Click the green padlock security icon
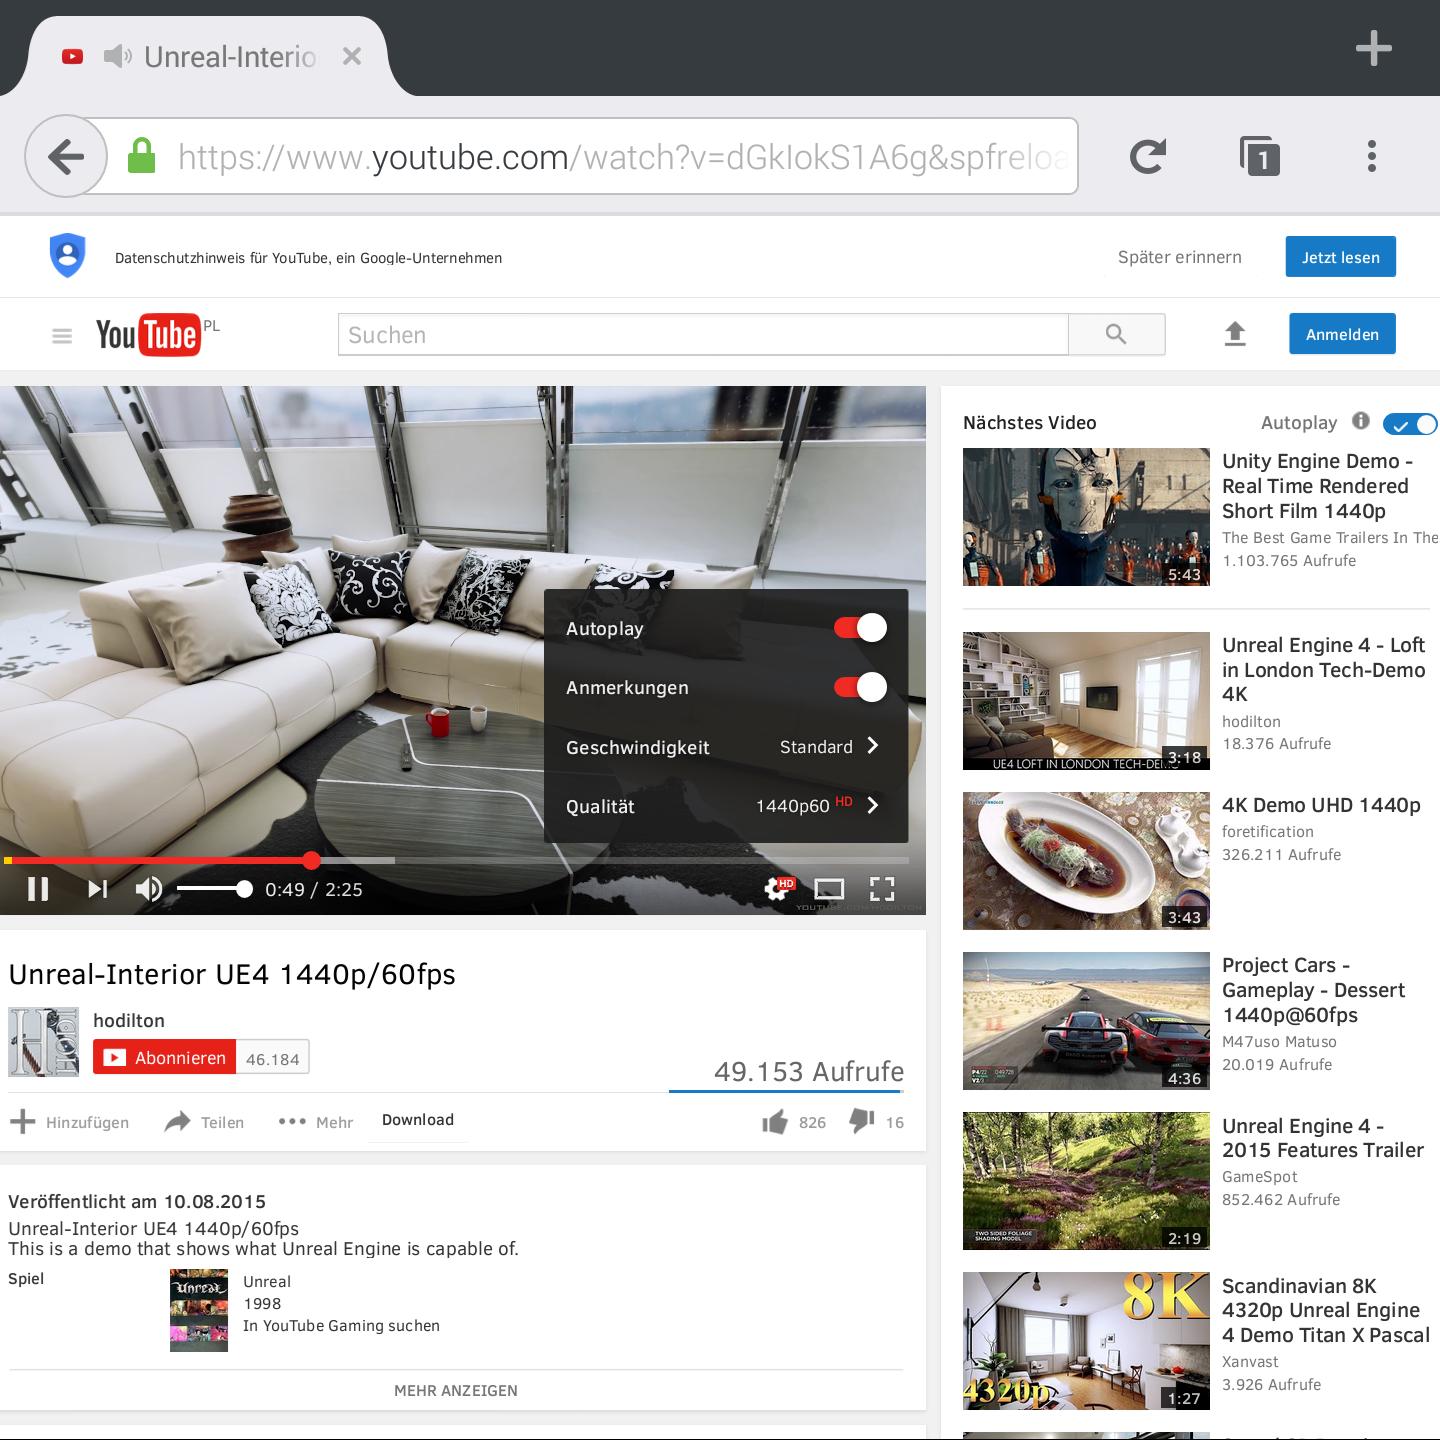Screen dimensions: 1440x1440 tap(142, 156)
